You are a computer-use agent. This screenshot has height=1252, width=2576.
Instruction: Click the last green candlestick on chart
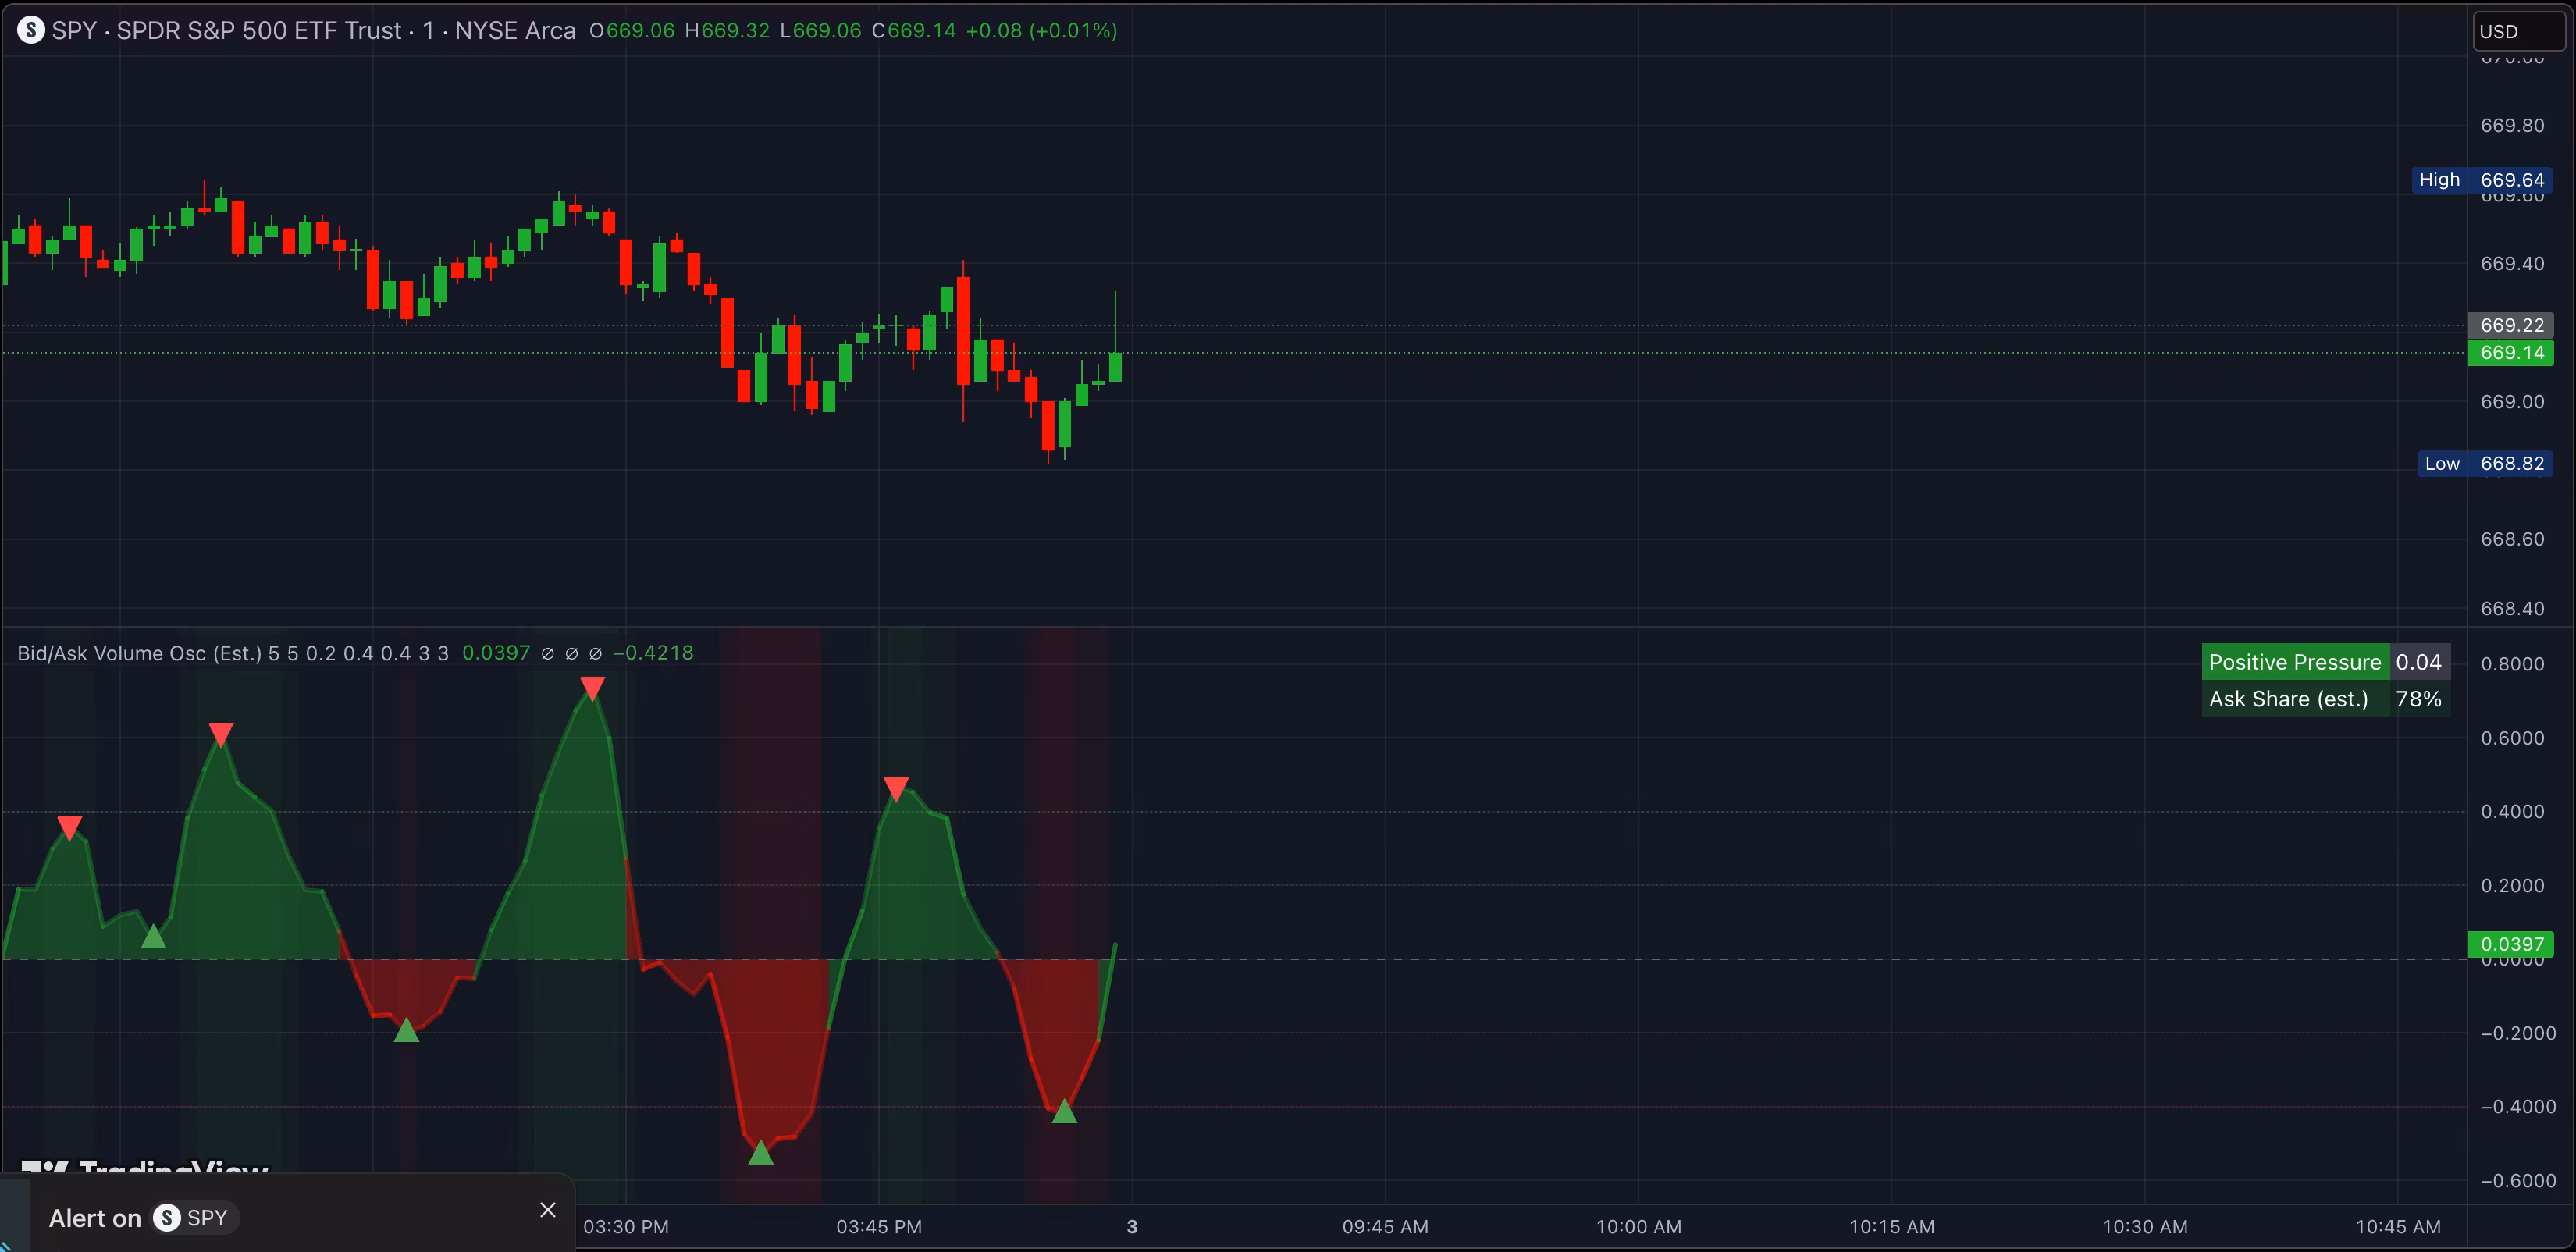[x=1115, y=365]
